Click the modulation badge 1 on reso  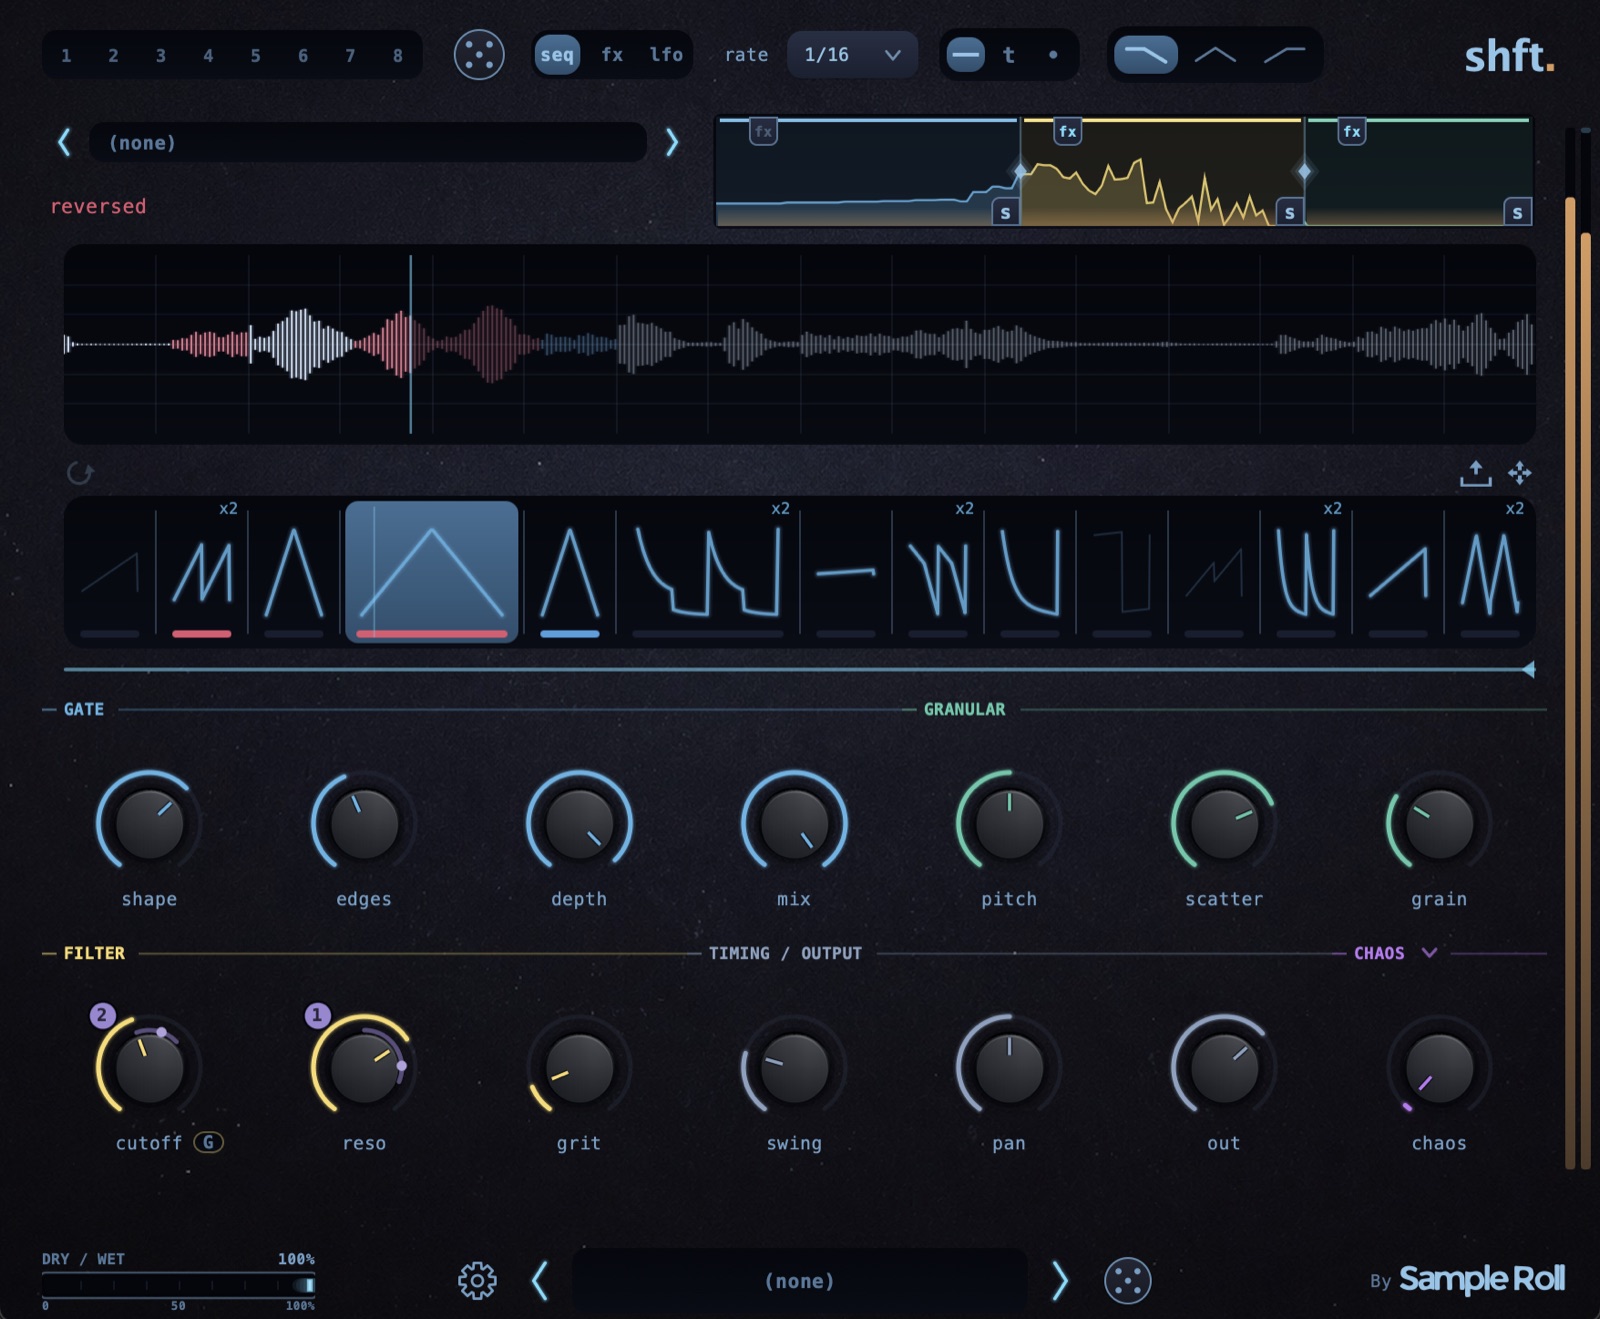pos(317,1016)
